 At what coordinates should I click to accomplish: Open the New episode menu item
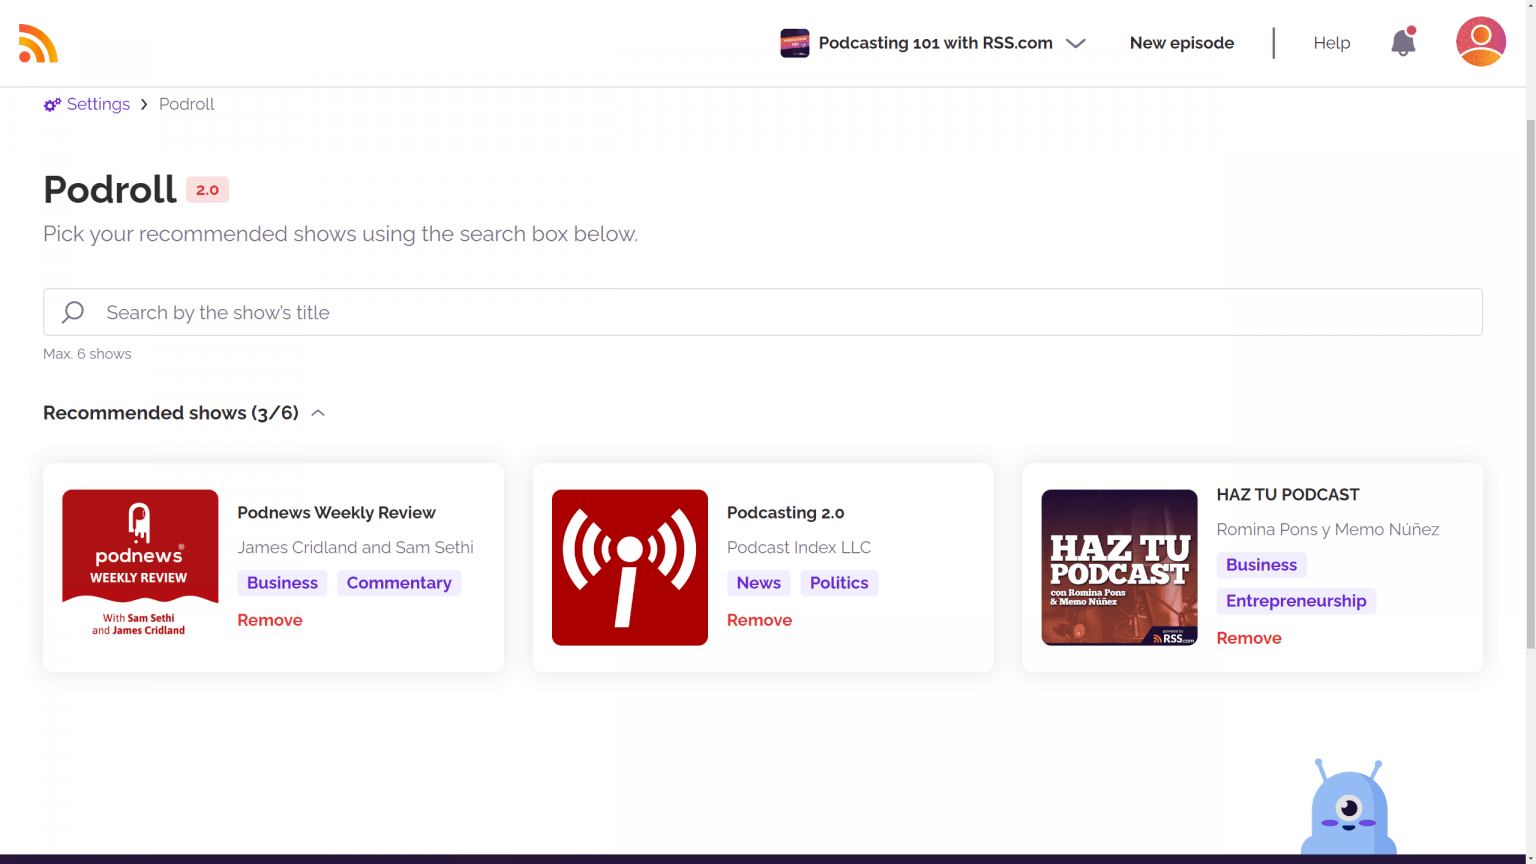pos(1181,42)
